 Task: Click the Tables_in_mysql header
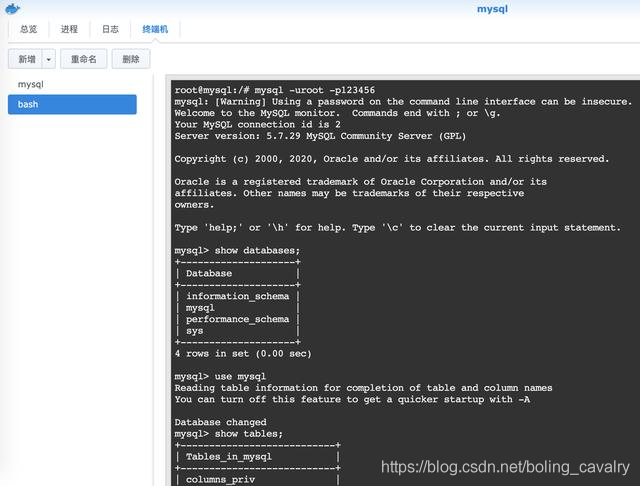click(x=229, y=457)
